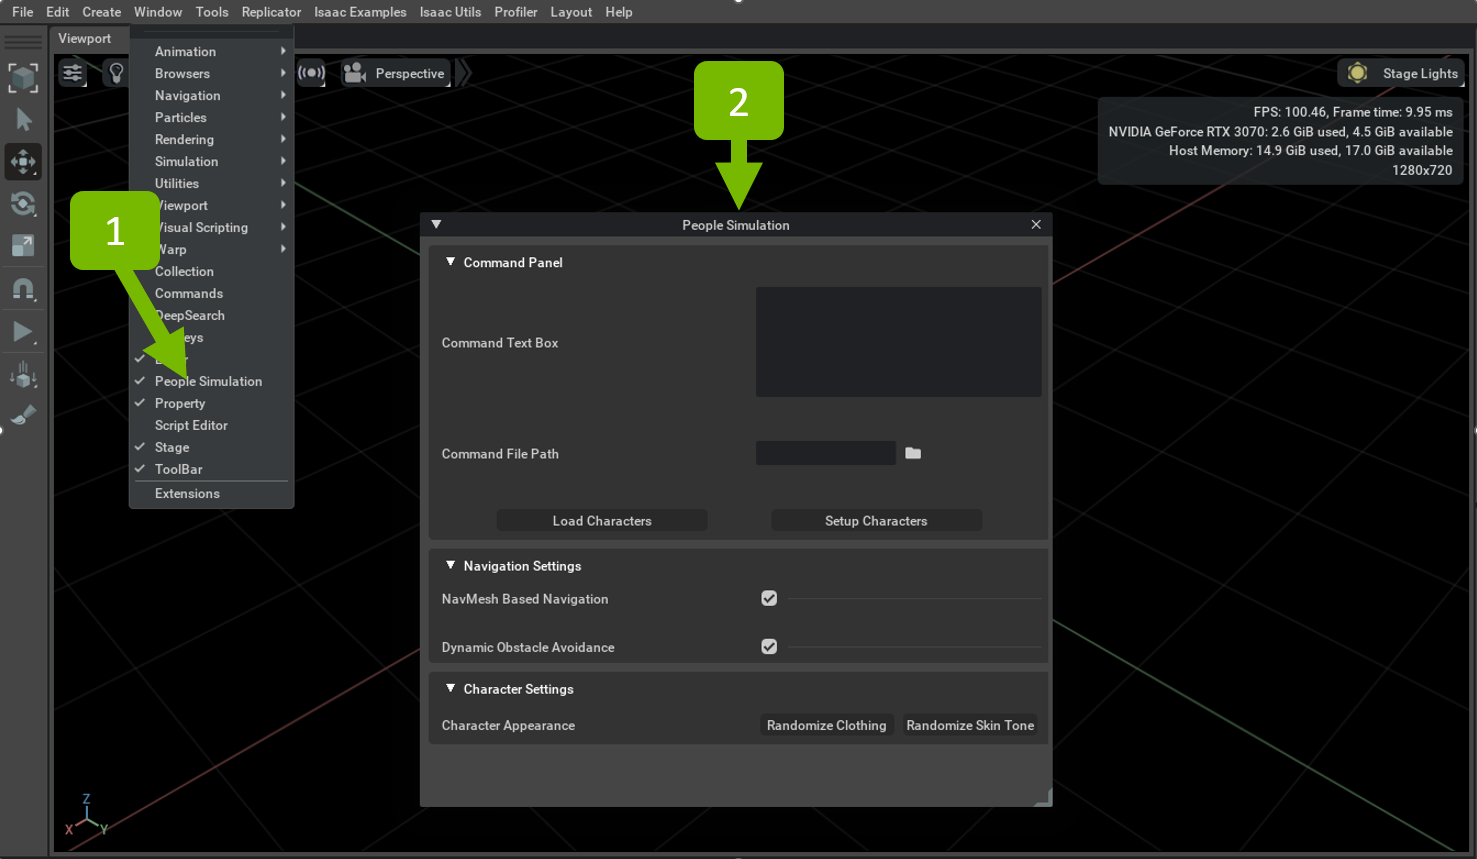Open the Visual Scripting submenu
The image size is (1477, 859).
click(x=212, y=227)
